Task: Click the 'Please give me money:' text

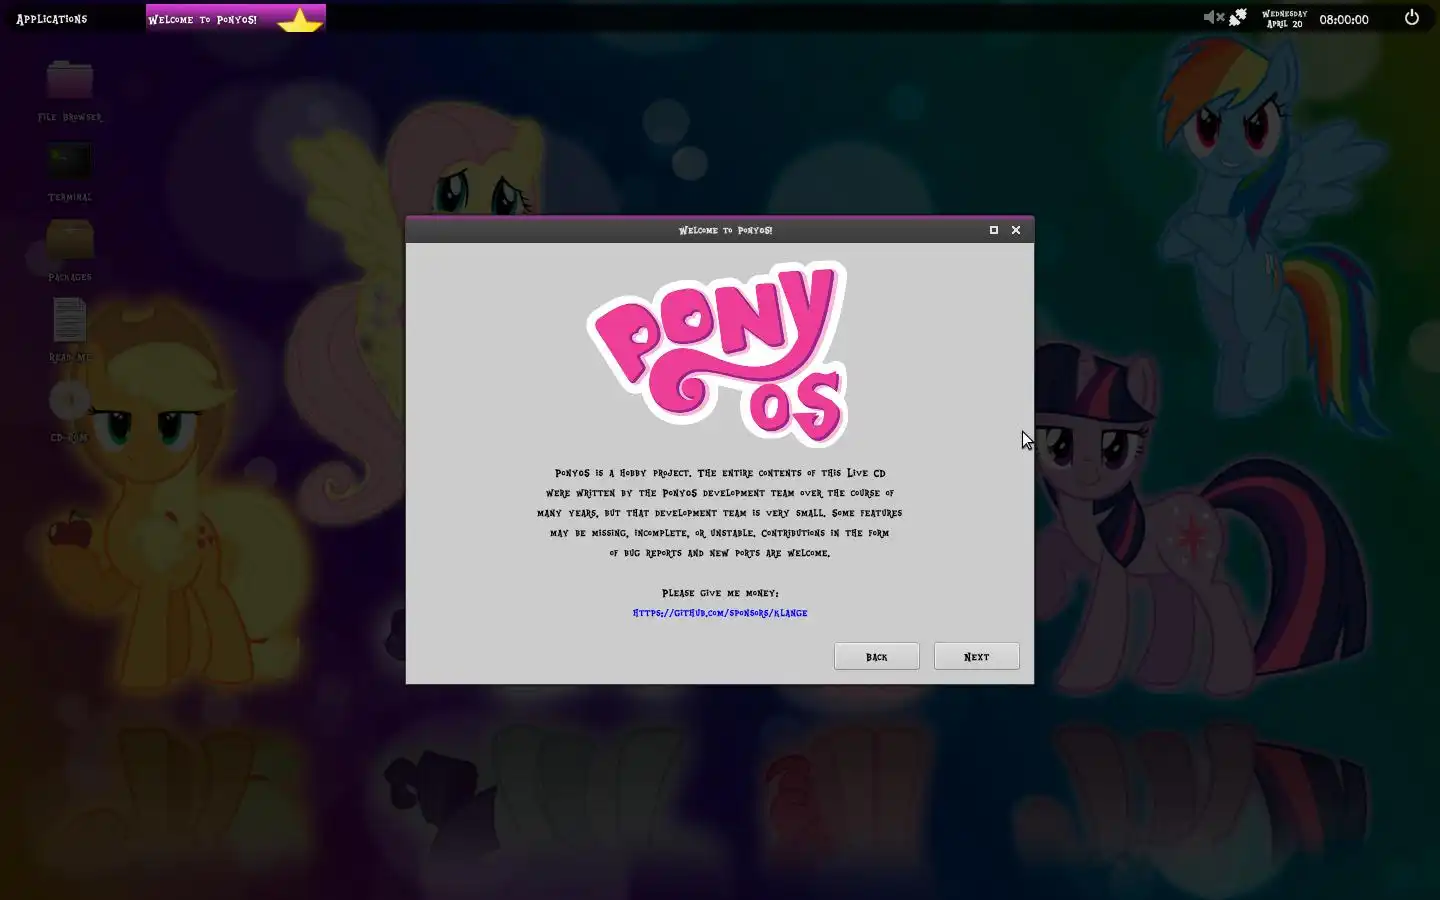Action: coord(720,593)
